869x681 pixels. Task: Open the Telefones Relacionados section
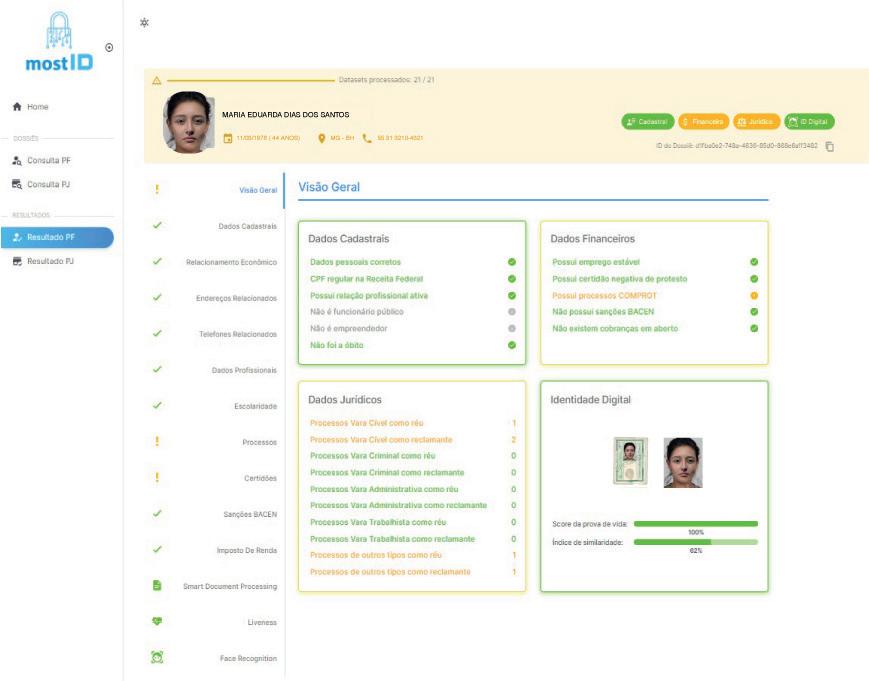(x=238, y=335)
